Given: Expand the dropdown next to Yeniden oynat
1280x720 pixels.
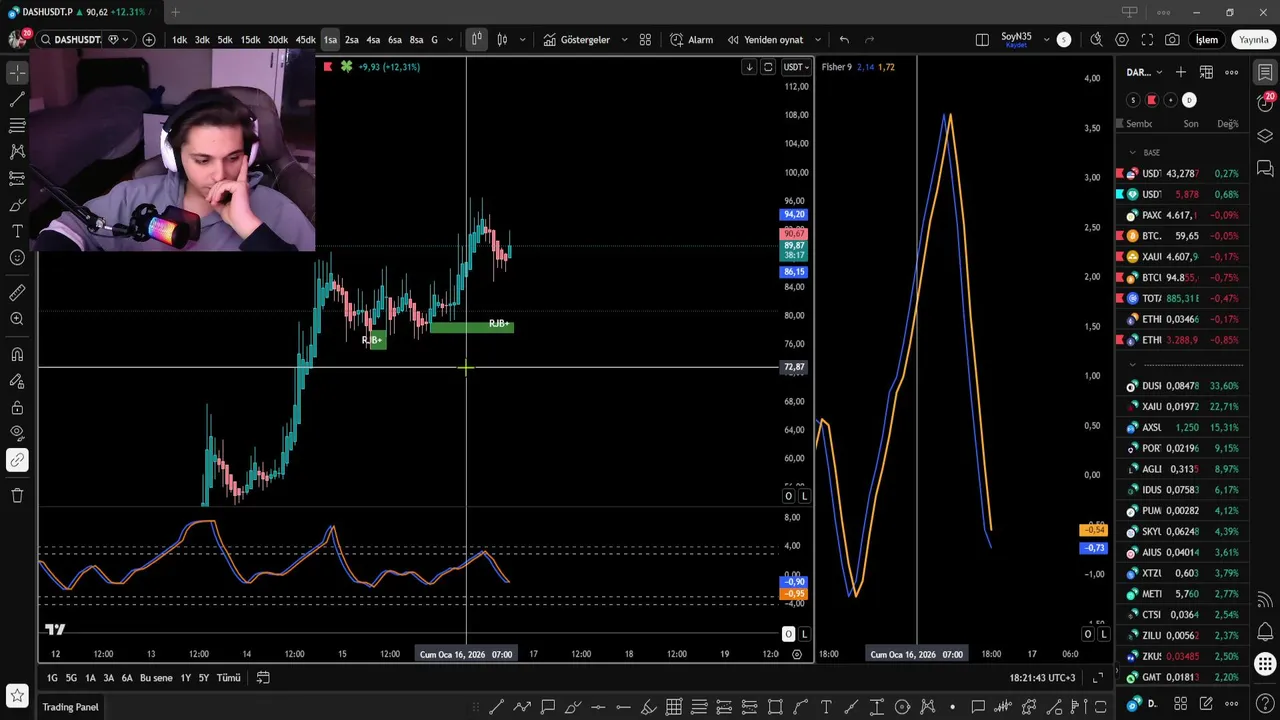Looking at the screenshot, I should pos(818,40).
